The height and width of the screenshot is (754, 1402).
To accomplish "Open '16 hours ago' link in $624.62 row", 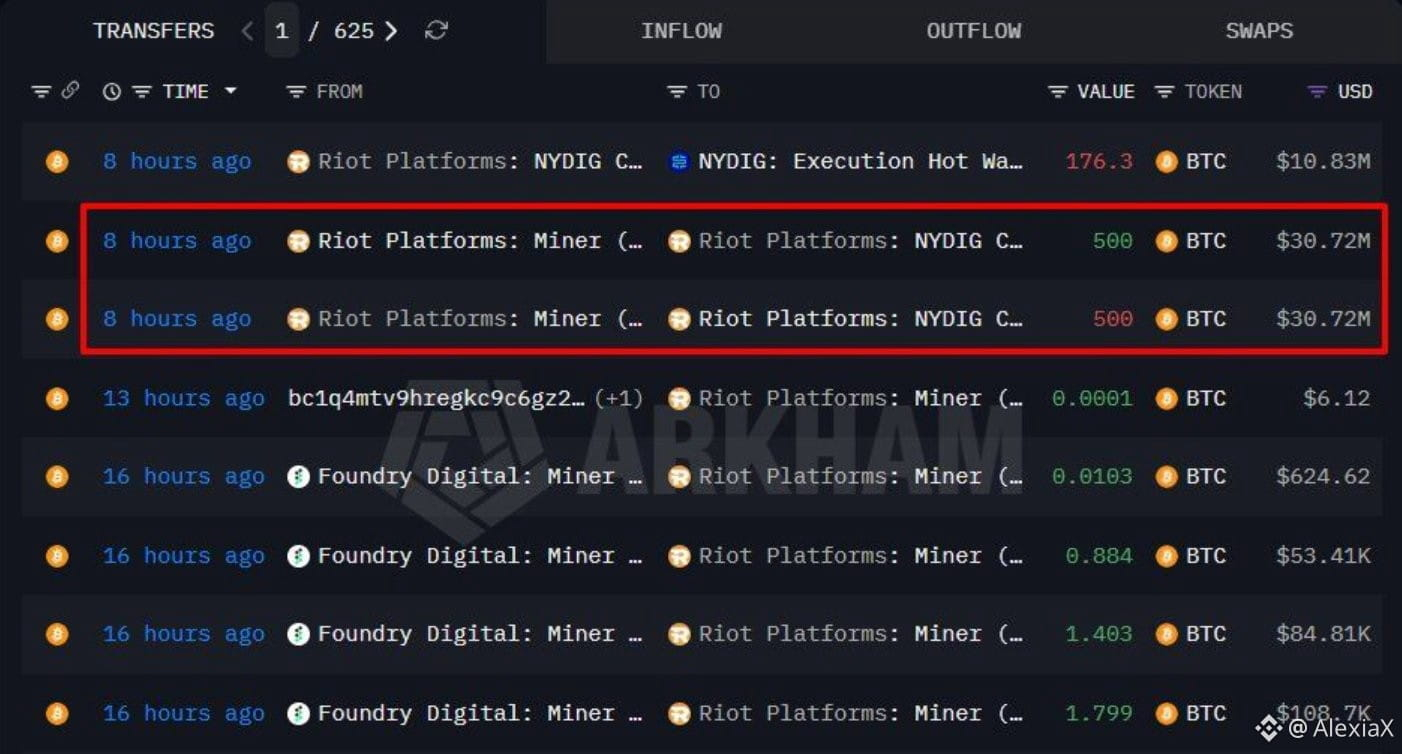I will (184, 477).
